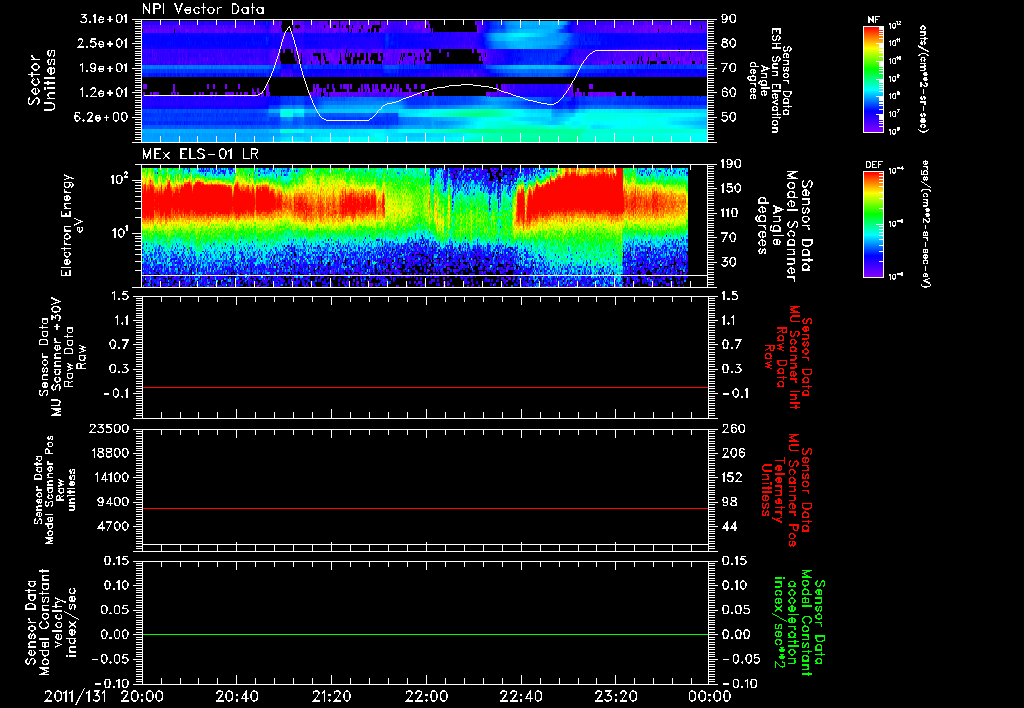Click the "18800" scanner position tick
The height and width of the screenshot is (708, 1024).
108,453
